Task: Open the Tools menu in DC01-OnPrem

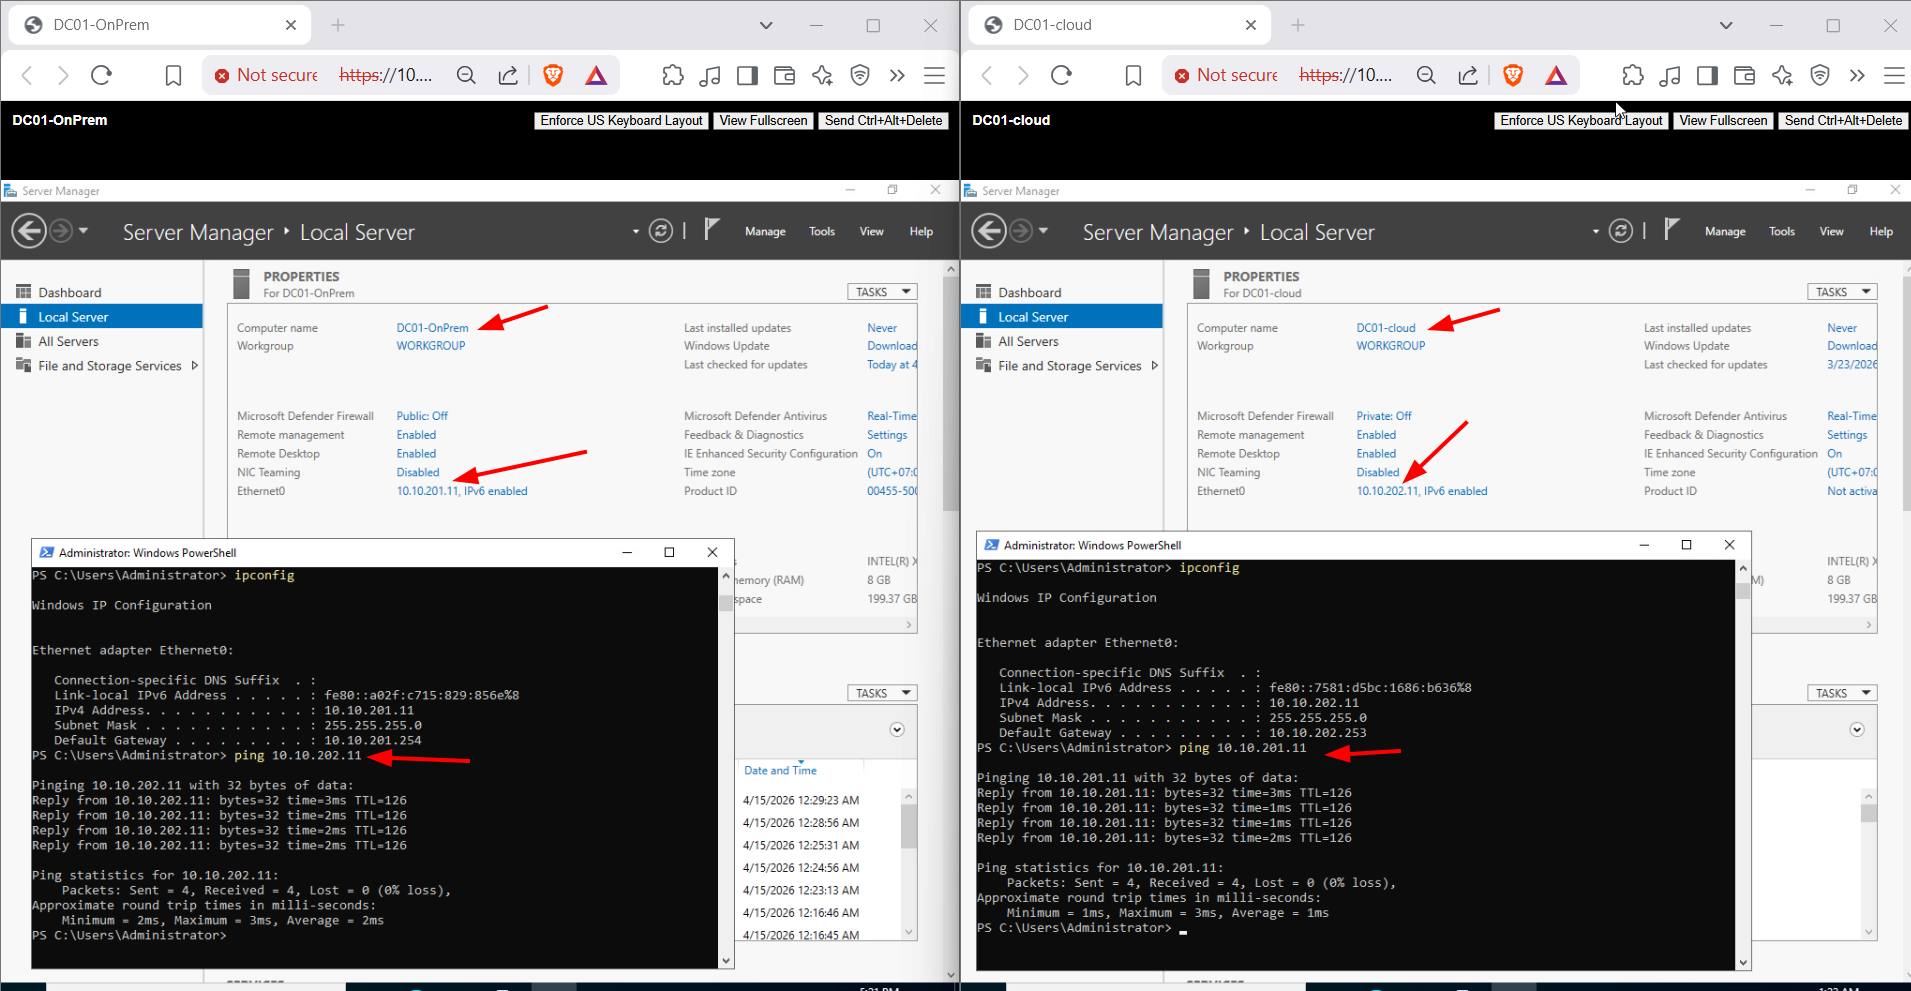Action: click(x=821, y=232)
